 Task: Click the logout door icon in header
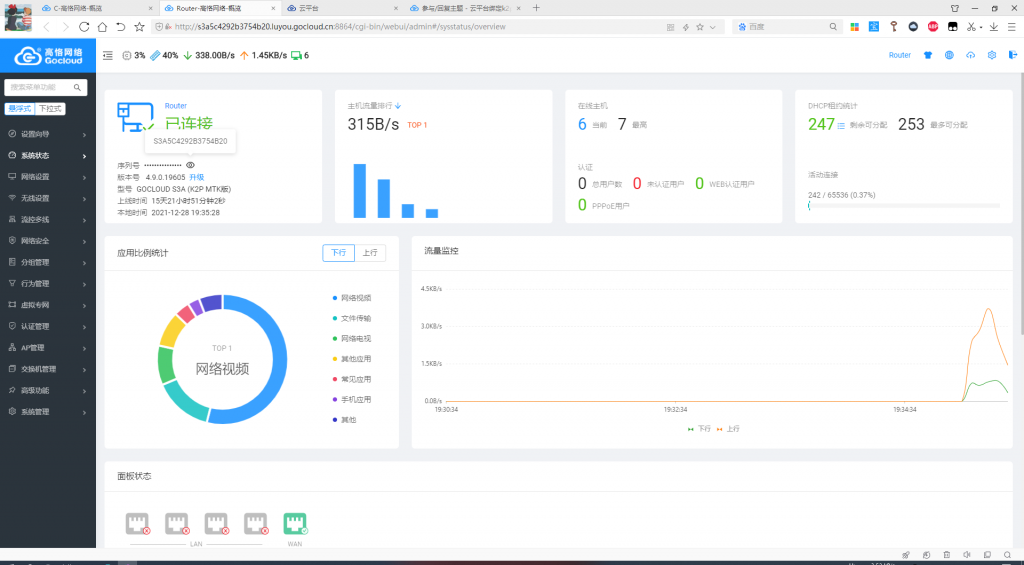(x=1013, y=56)
